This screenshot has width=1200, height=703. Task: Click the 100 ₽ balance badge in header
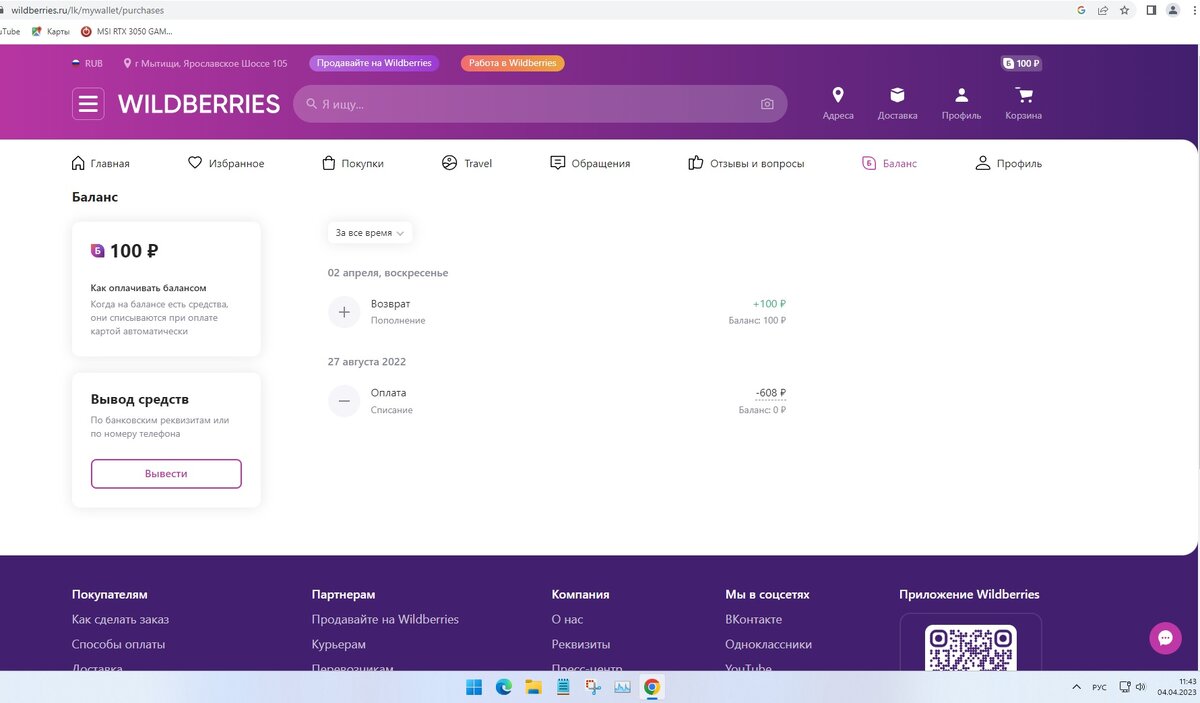click(1022, 63)
